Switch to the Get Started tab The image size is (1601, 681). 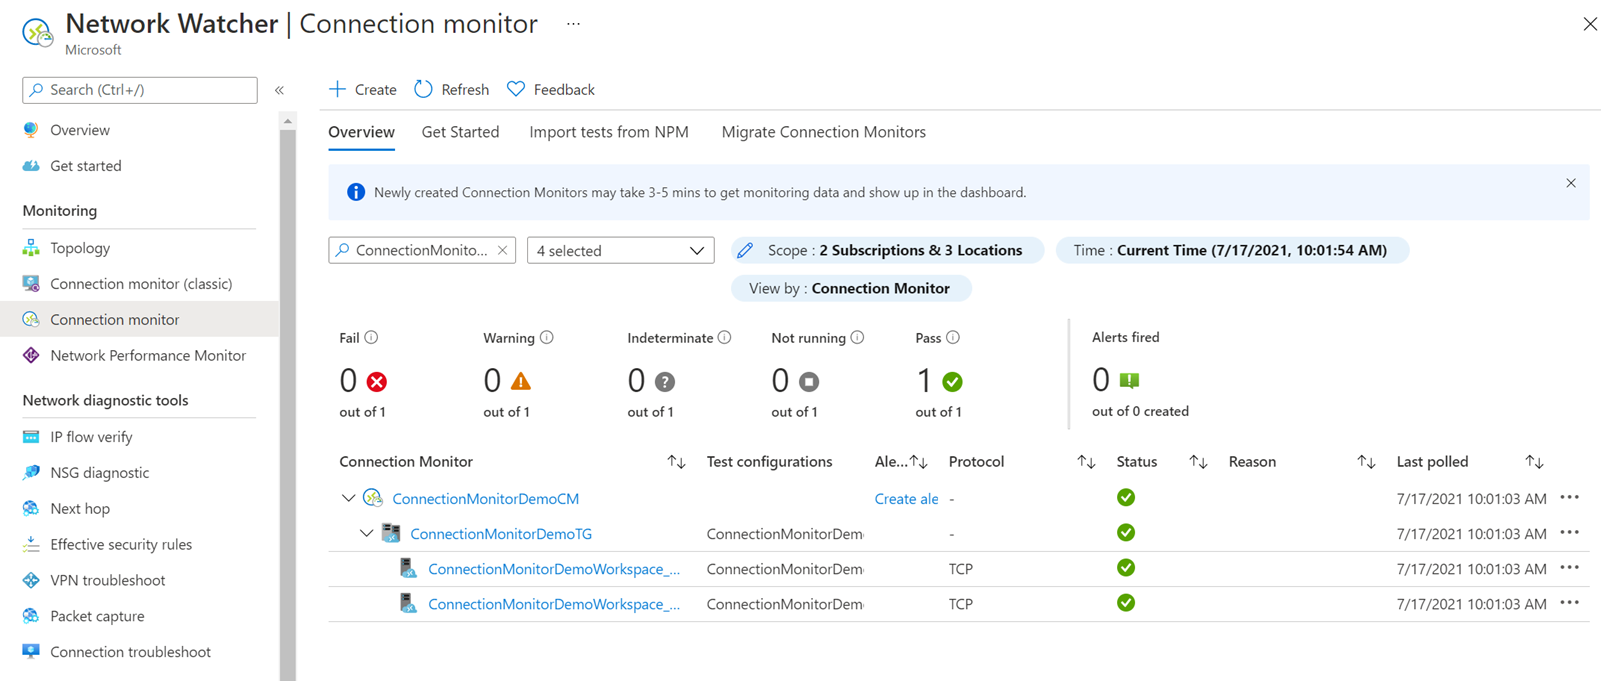pyautogui.click(x=460, y=132)
